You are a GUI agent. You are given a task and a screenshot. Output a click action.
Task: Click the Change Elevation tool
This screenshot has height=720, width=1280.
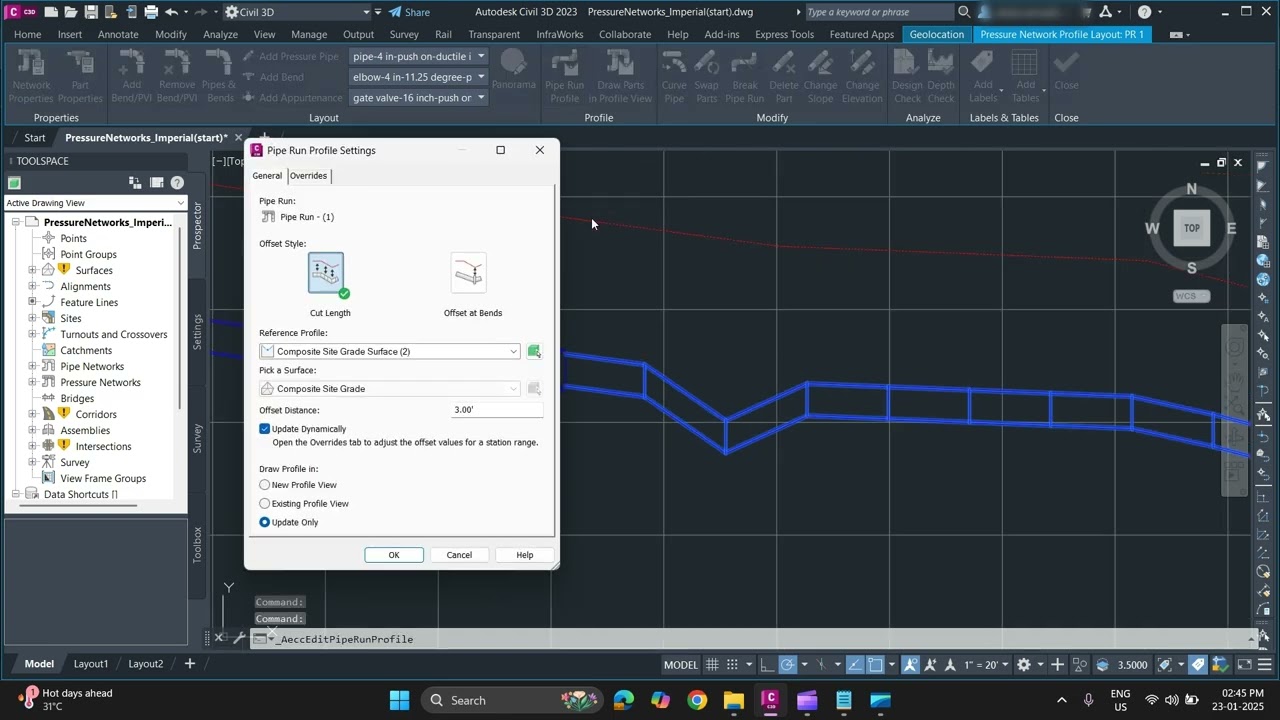coord(862,75)
